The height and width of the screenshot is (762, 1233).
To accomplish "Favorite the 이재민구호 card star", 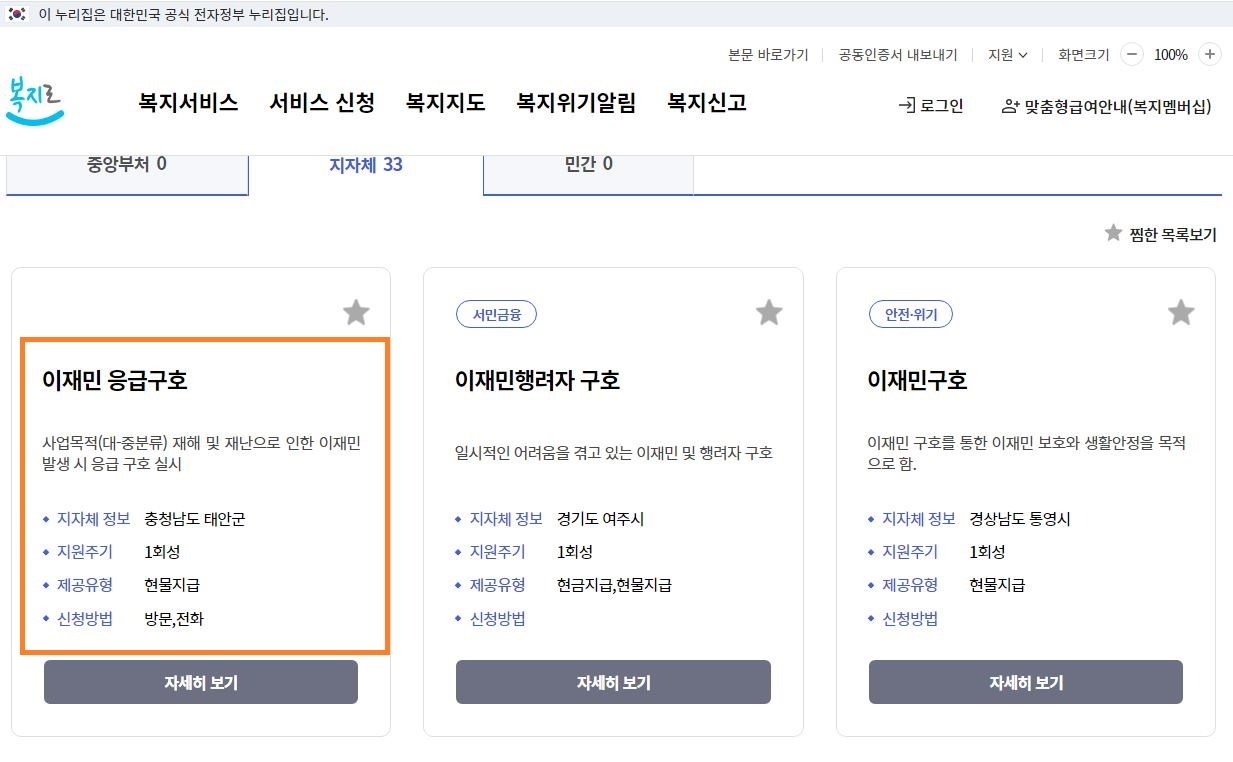I will (1180, 312).
